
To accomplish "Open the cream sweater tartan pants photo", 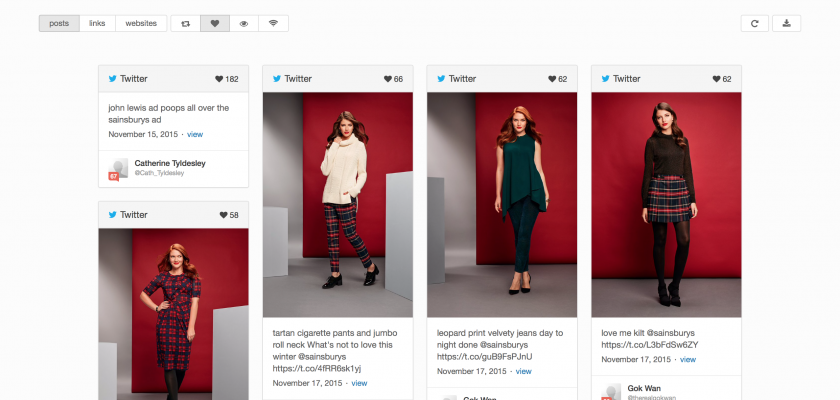I will click(338, 204).
